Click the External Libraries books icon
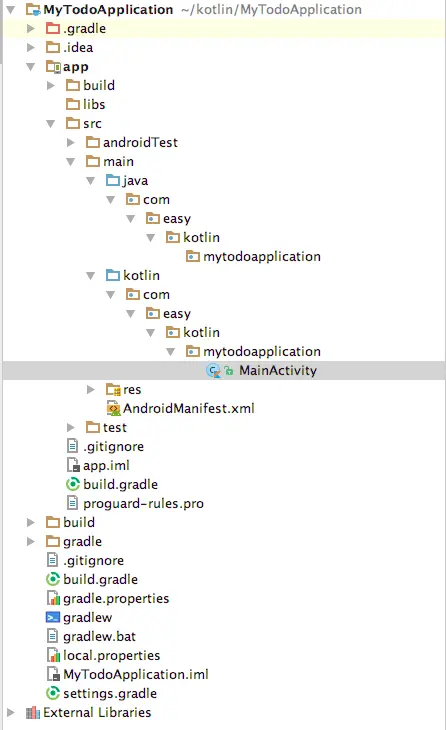446x730 pixels. 33,712
